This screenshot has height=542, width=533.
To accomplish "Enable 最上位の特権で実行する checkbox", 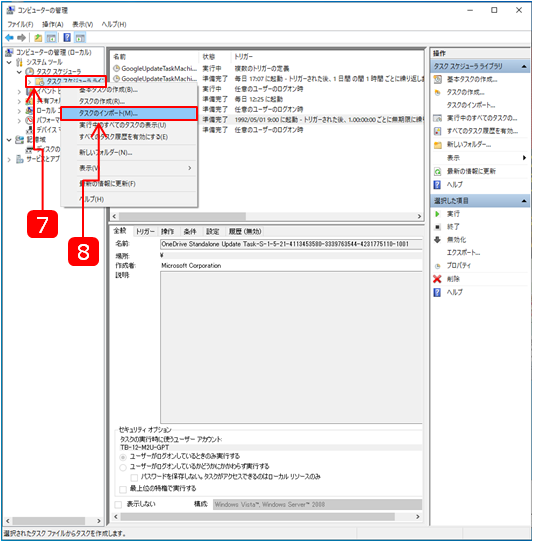I will point(122,489).
